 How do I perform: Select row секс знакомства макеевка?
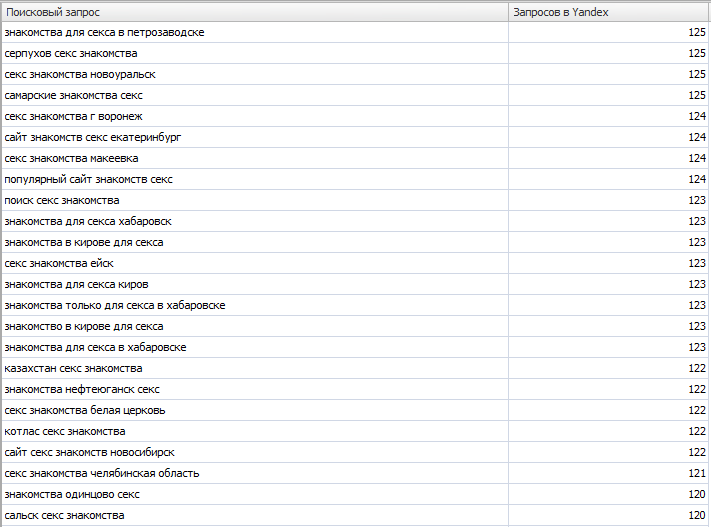[355, 158]
